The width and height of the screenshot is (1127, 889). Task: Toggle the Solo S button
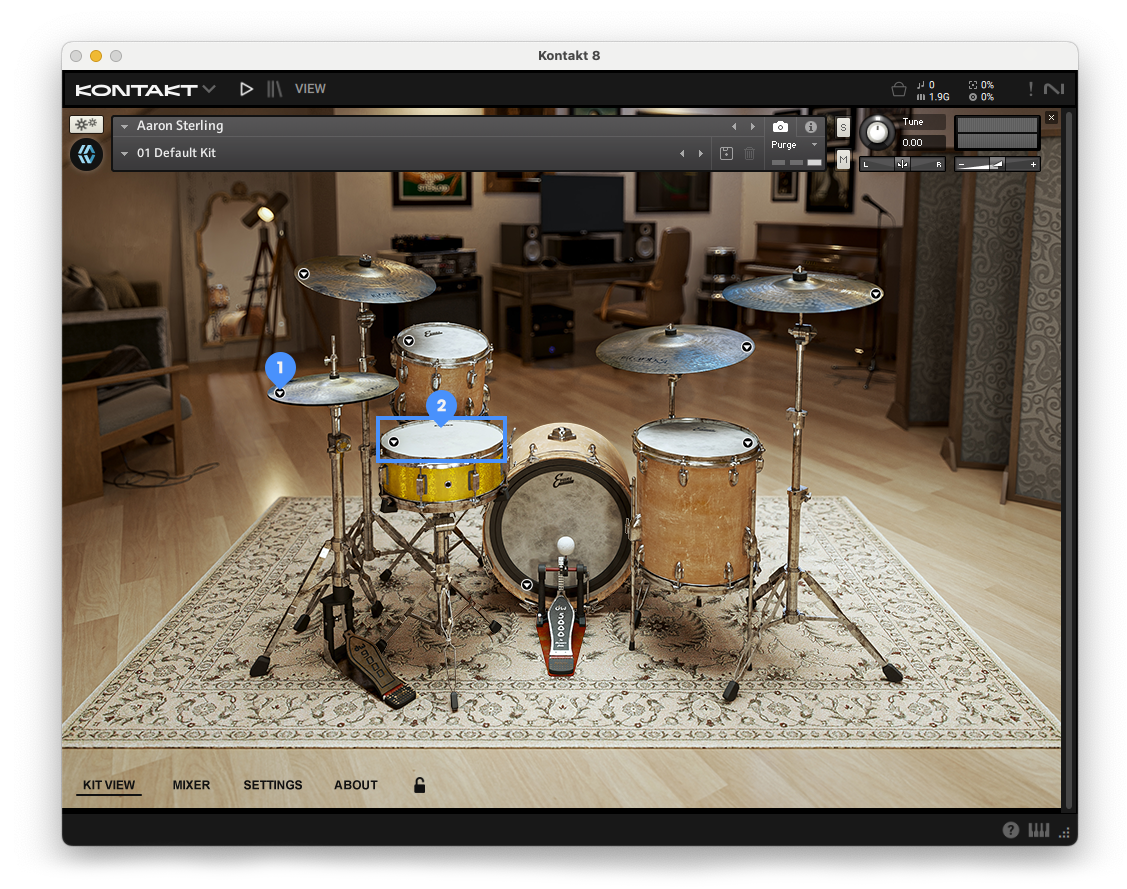(x=843, y=127)
